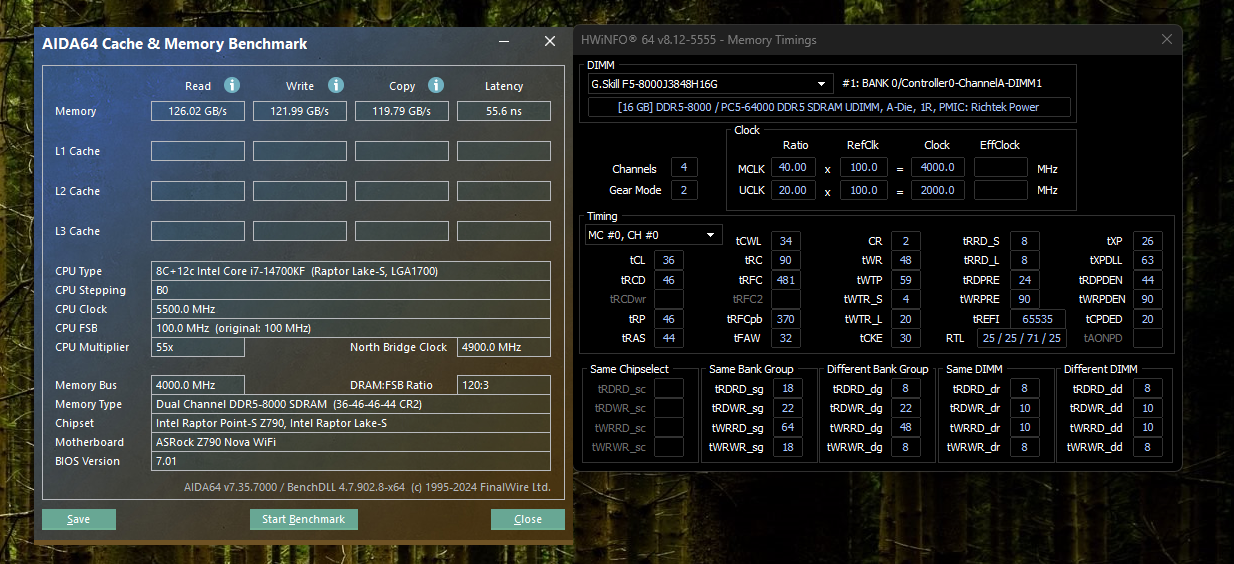Image resolution: width=1234 pixels, height=564 pixels.
Task: Click the Memory Bus value 4000.0 MHz
Action: [x=198, y=385]
